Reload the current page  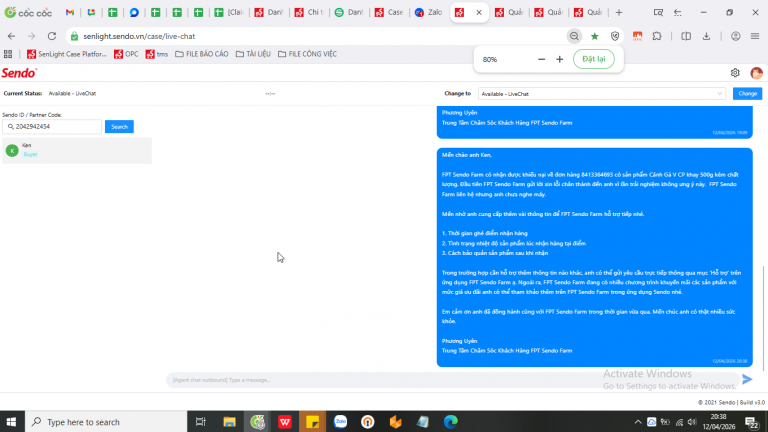[52, 36]
